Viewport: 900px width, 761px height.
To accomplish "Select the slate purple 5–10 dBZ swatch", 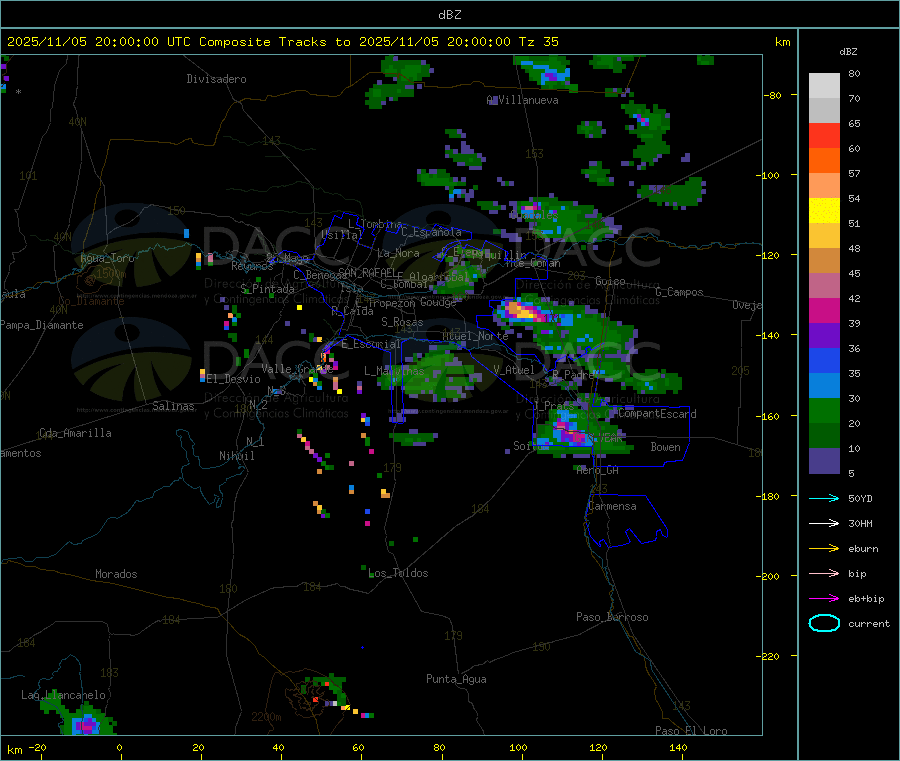I will pyautogui.click(x=824, y=461).
